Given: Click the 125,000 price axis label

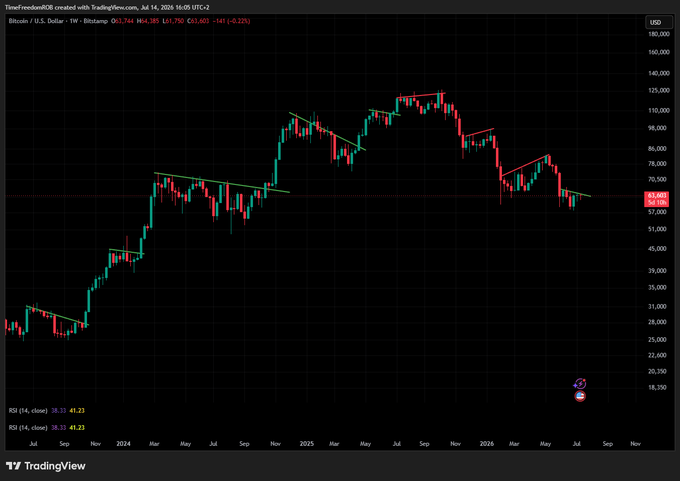Looking at the screenshot, I should (x=659, y=90).
